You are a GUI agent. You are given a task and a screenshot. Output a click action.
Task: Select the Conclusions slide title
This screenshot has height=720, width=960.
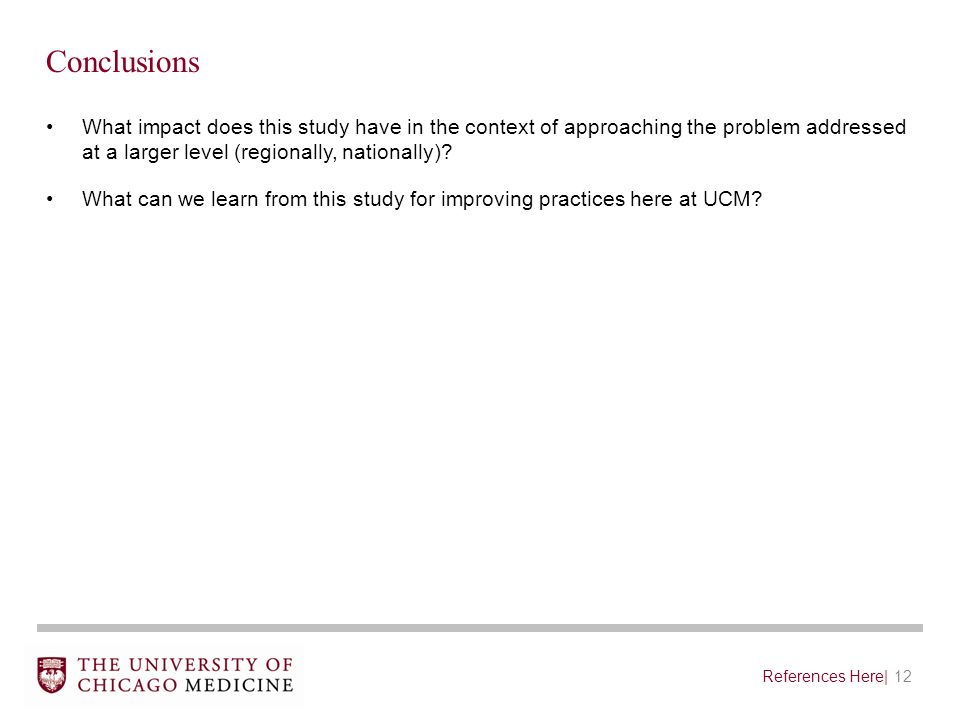pos(122,62)
